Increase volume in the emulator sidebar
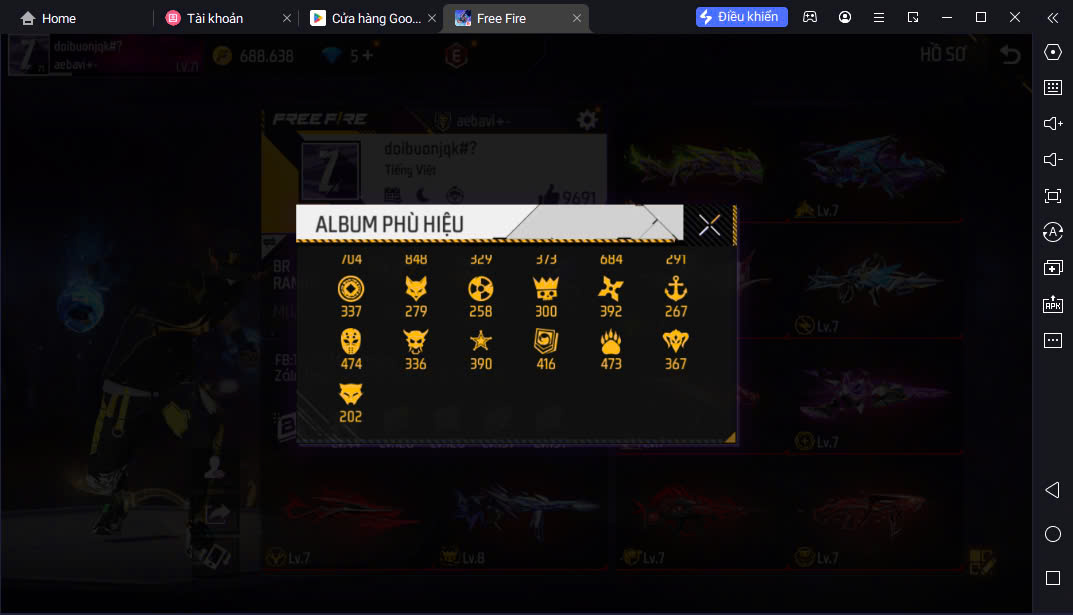 1052,124
